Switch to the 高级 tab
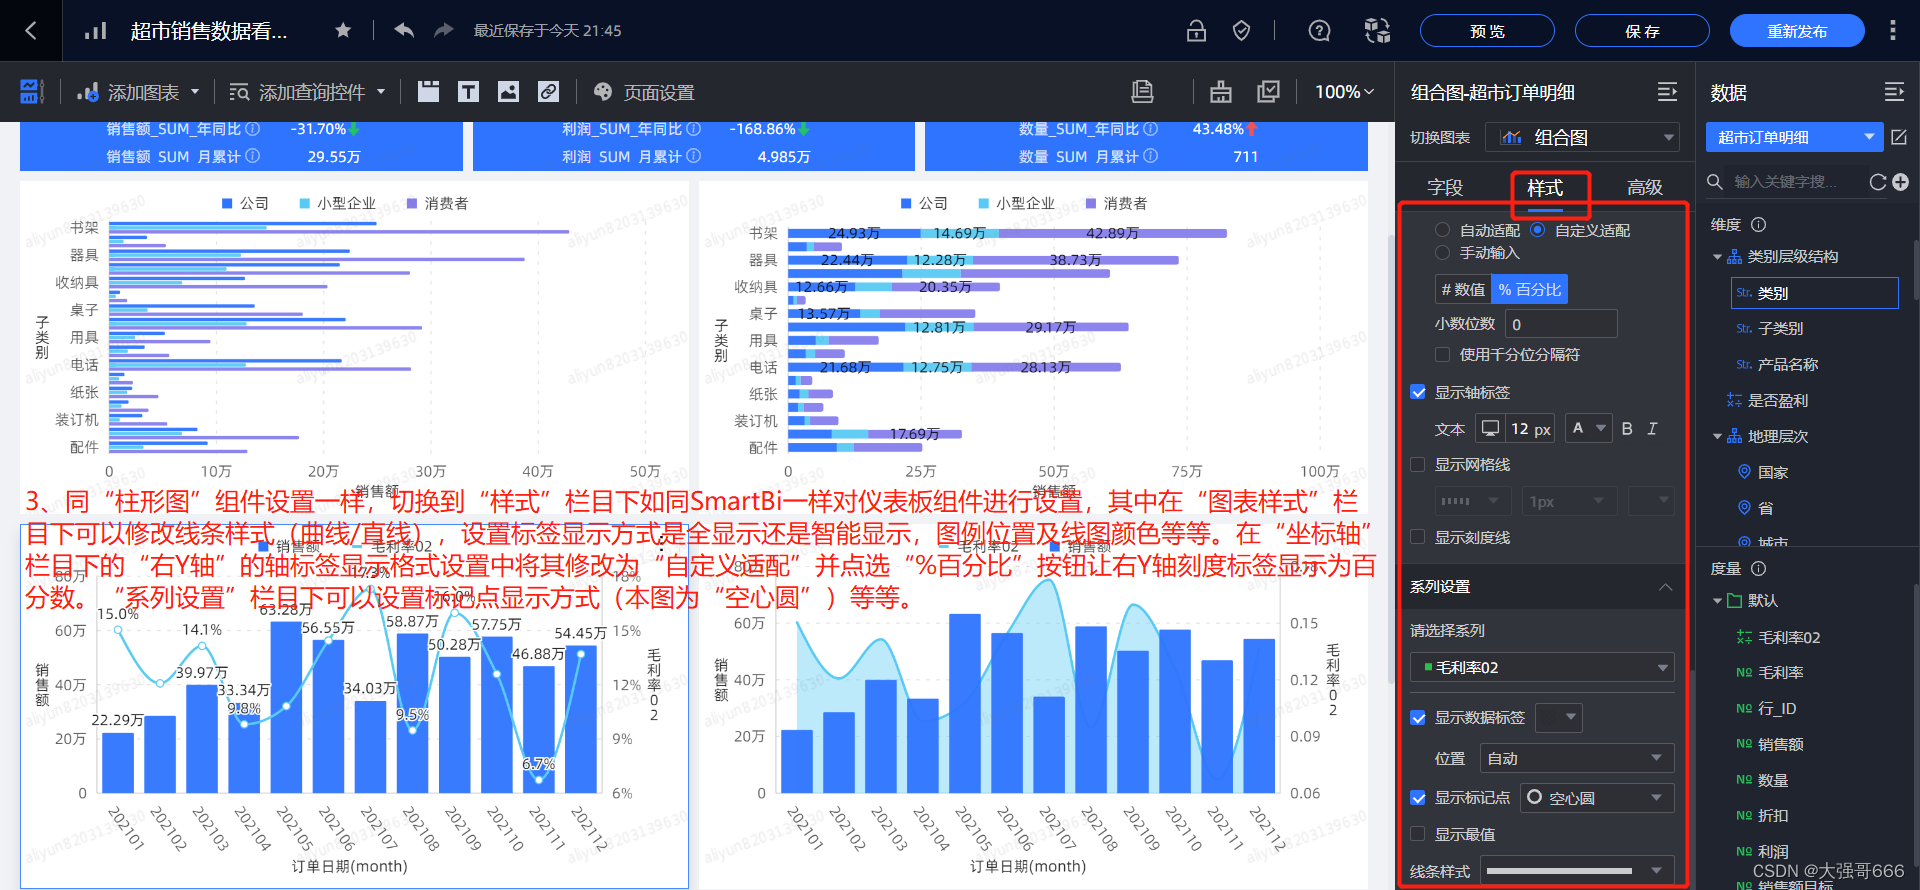The image size is (1920, 890). (1645, 187)
